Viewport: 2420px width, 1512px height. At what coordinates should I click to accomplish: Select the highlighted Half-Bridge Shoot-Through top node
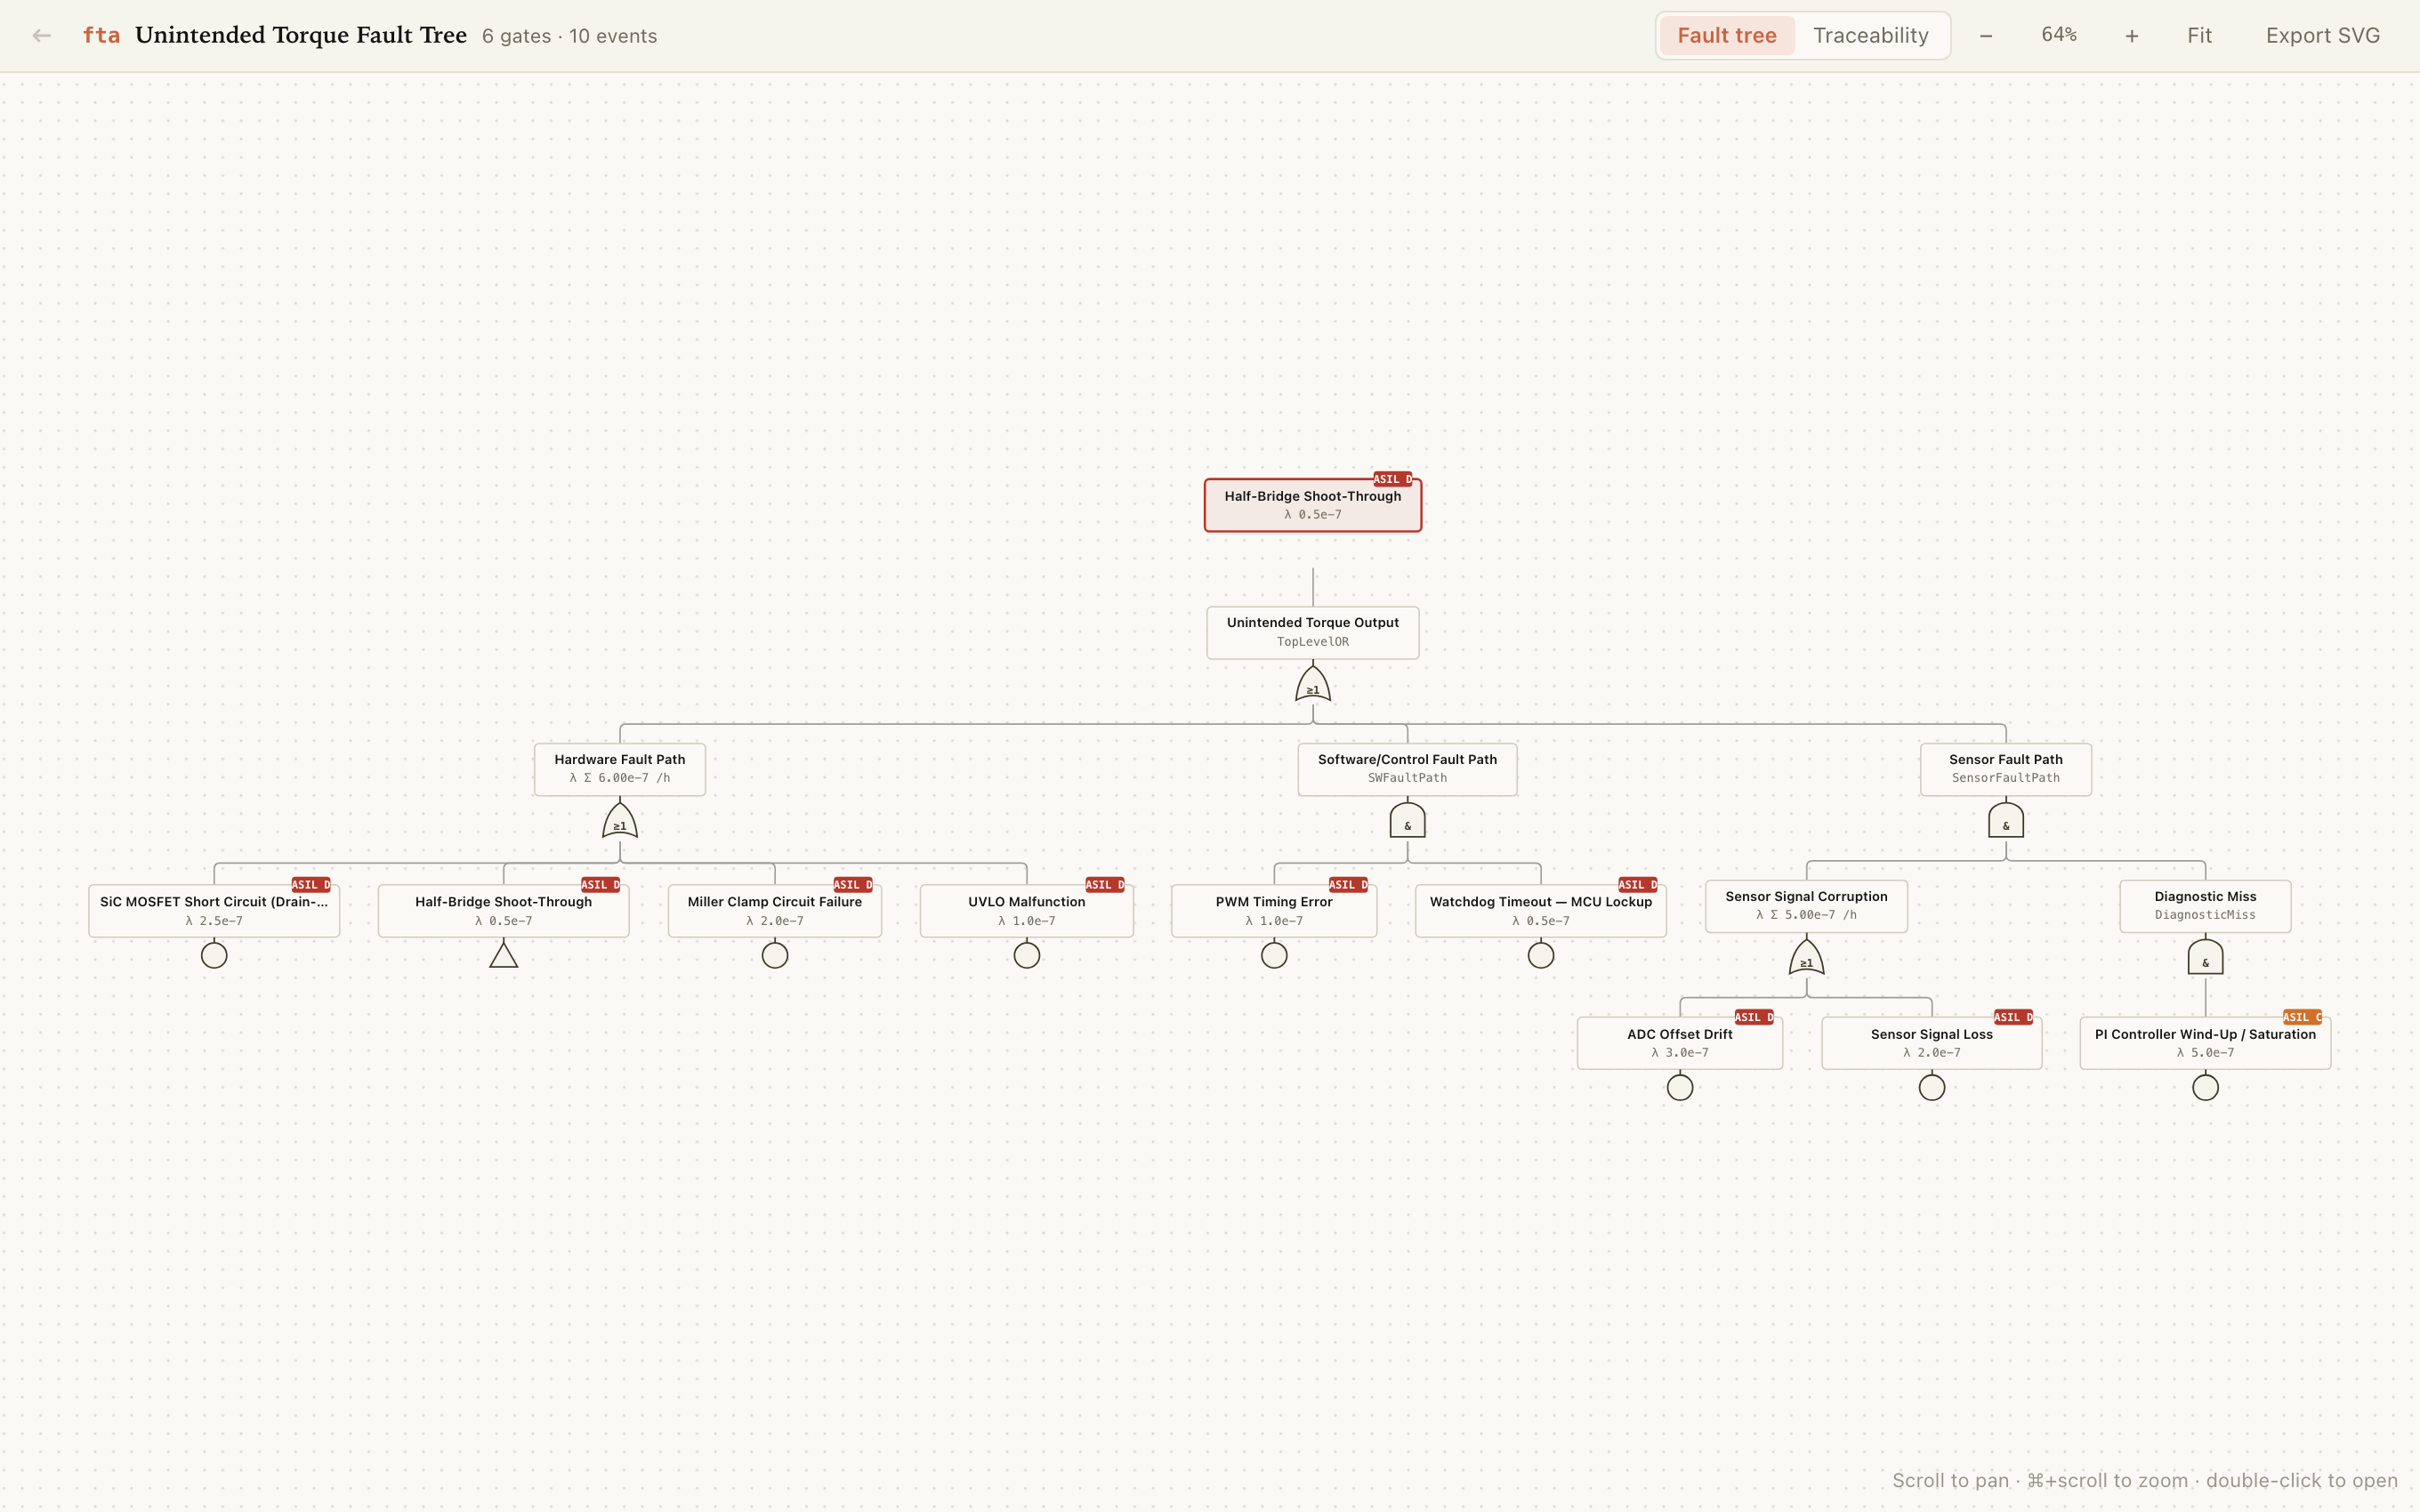coord(1313,505)
